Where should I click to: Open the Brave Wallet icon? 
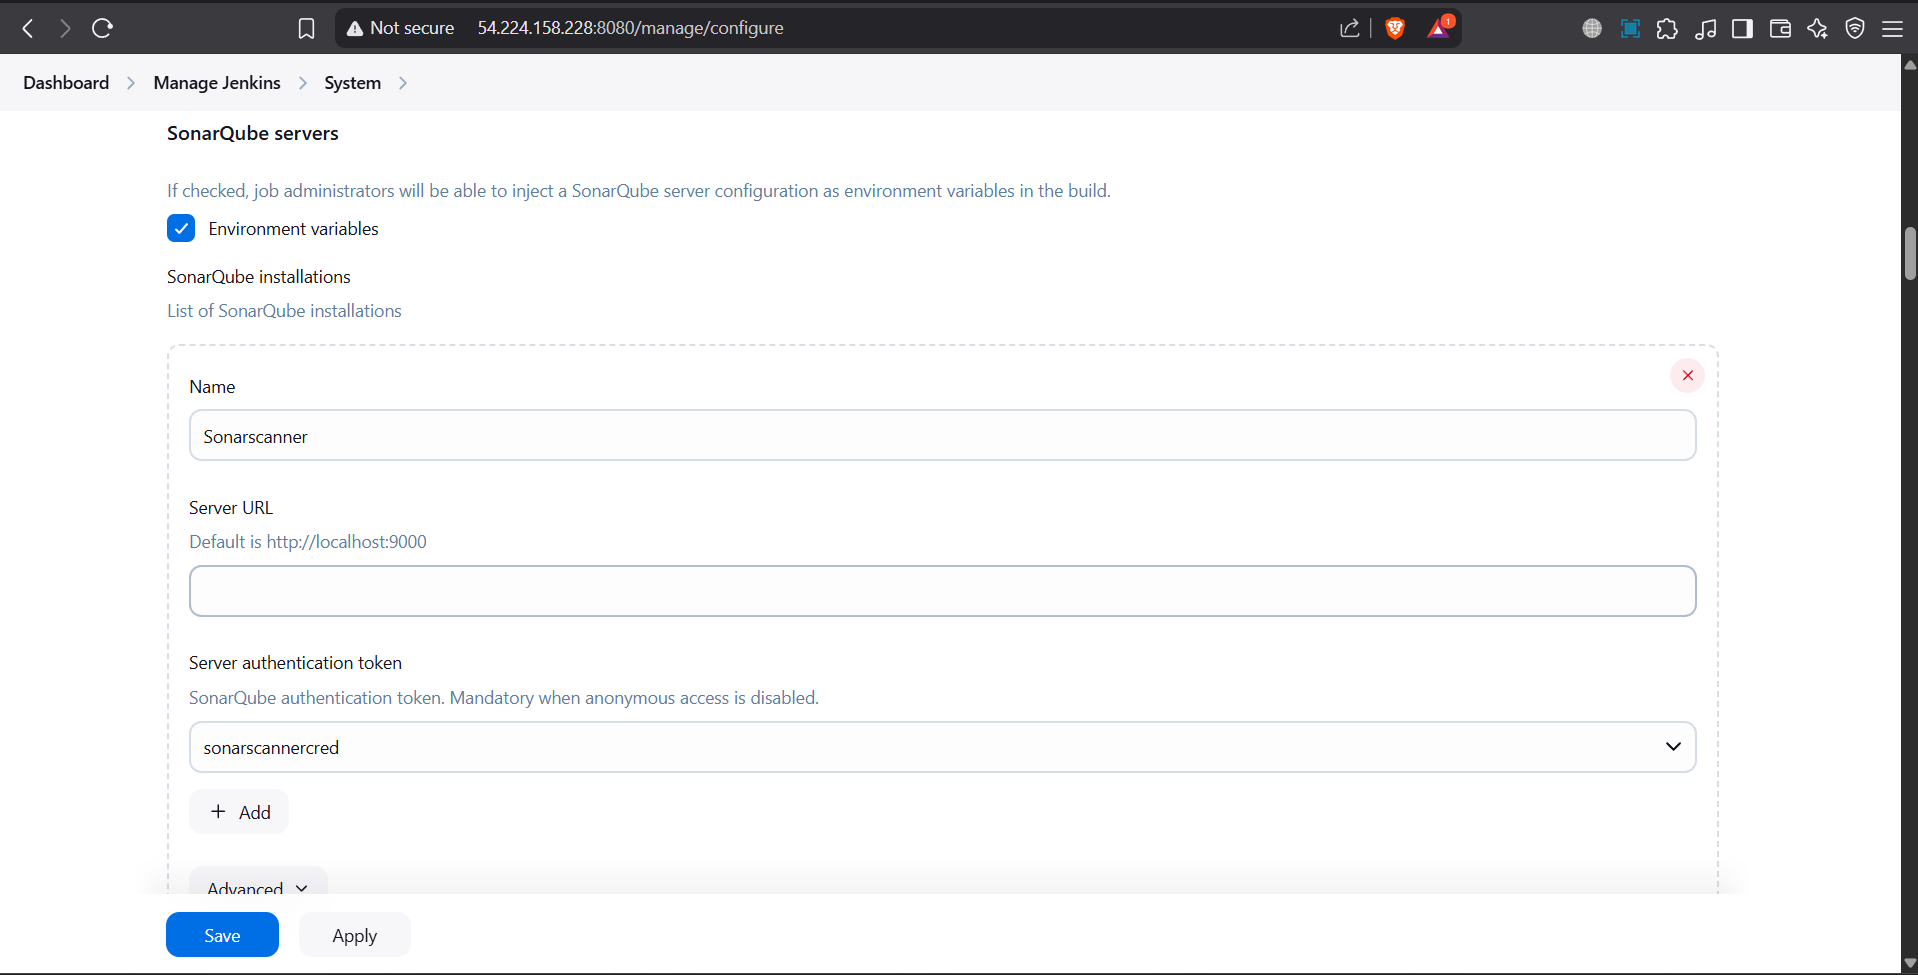click(x=1780, y=28)
